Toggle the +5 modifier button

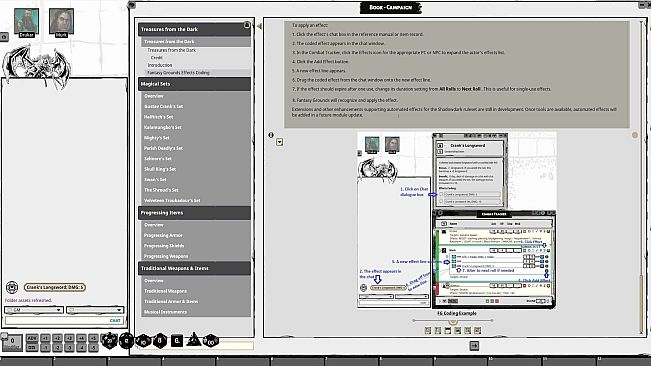[x=93, y=338]
